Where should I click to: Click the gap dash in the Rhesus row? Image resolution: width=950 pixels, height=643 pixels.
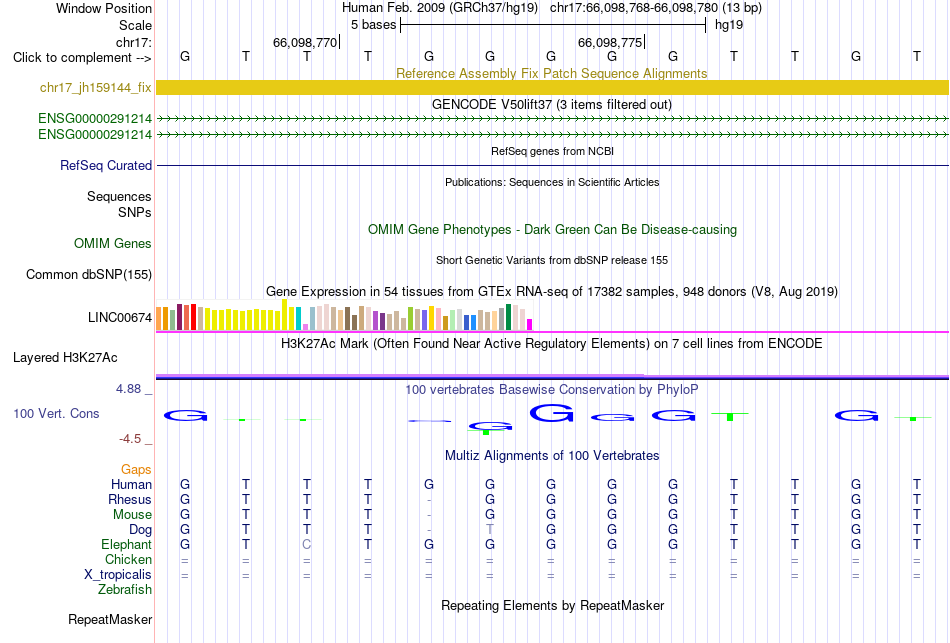pos(429,500)
